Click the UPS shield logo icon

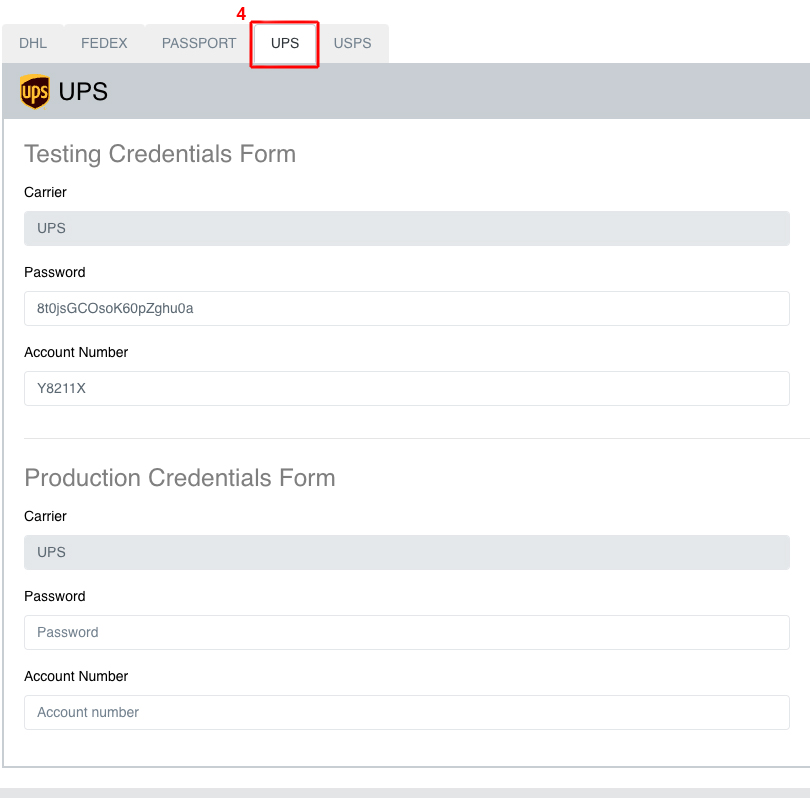point(35,92)
